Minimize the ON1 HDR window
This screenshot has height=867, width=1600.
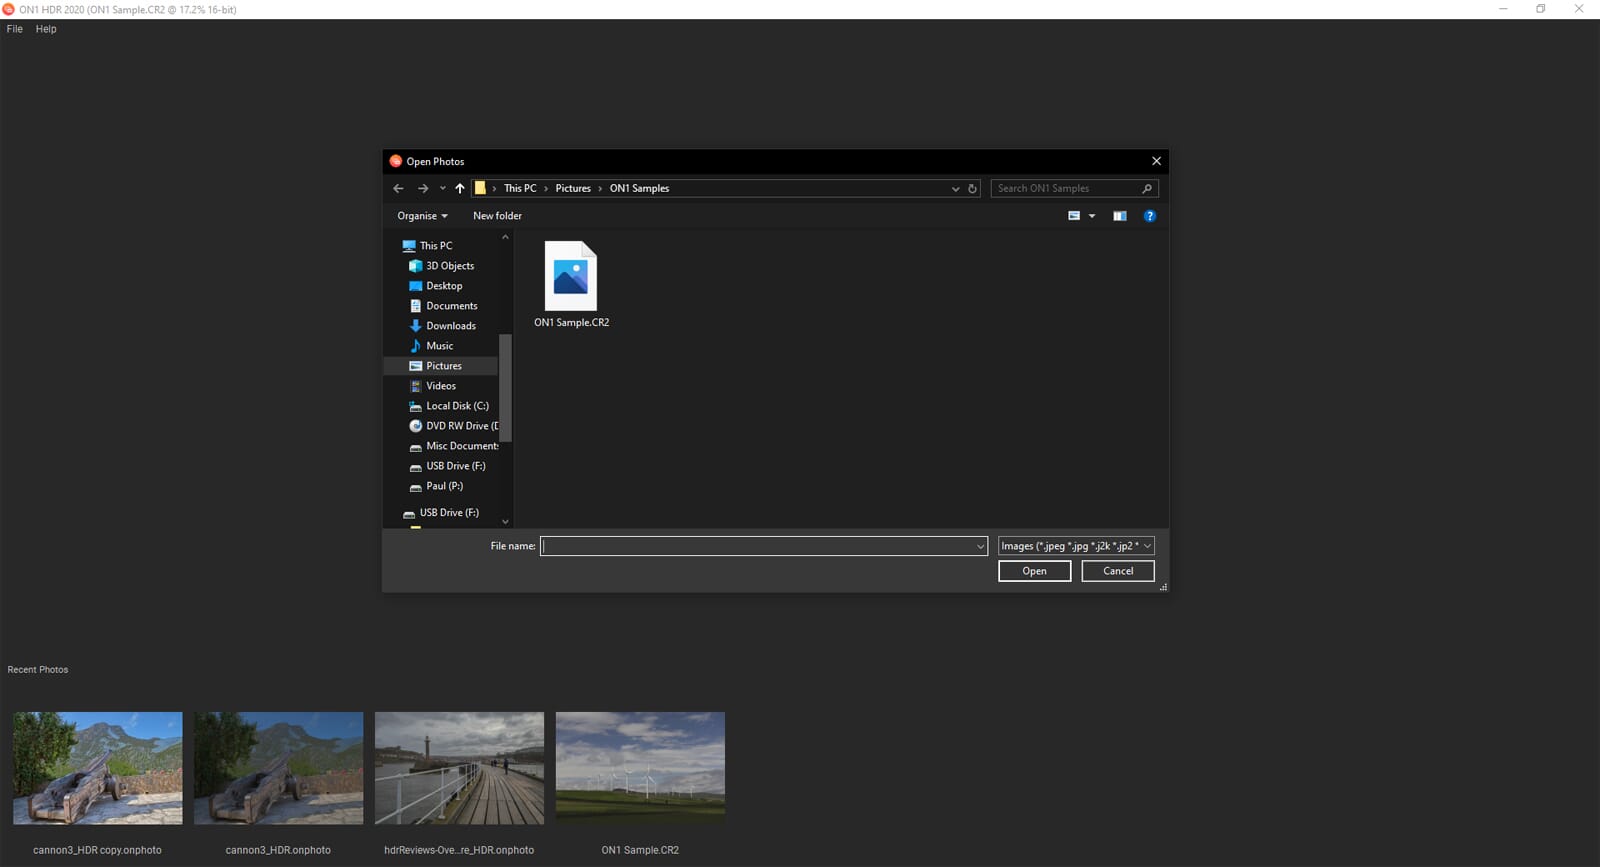[x=1503, y=9]
